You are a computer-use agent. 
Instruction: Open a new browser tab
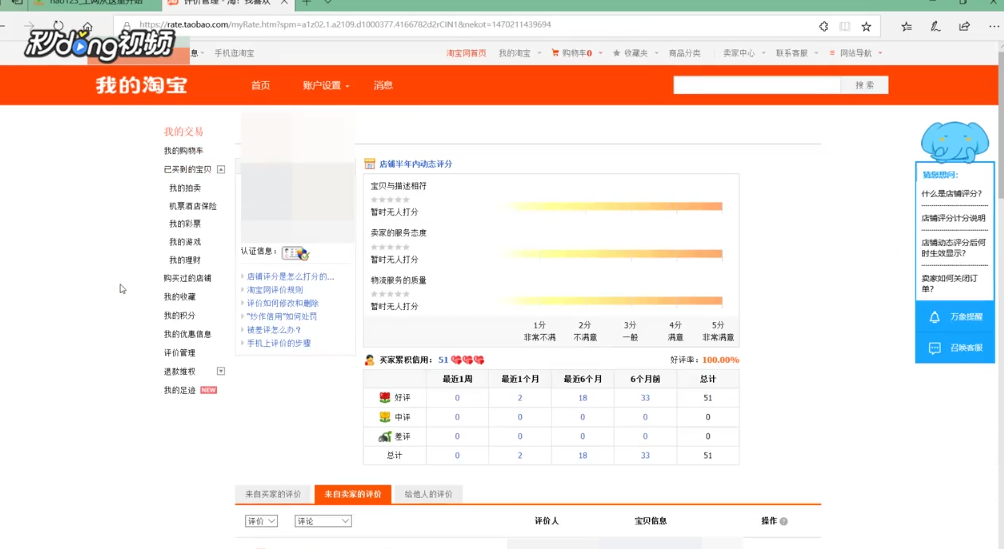click(x=307, y=3)
